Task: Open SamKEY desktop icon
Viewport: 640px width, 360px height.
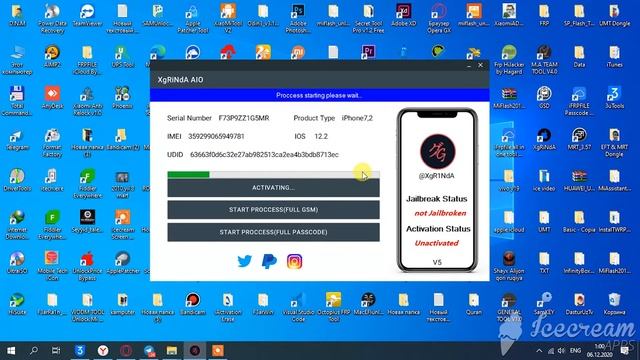Action: [x=544, y=304]
